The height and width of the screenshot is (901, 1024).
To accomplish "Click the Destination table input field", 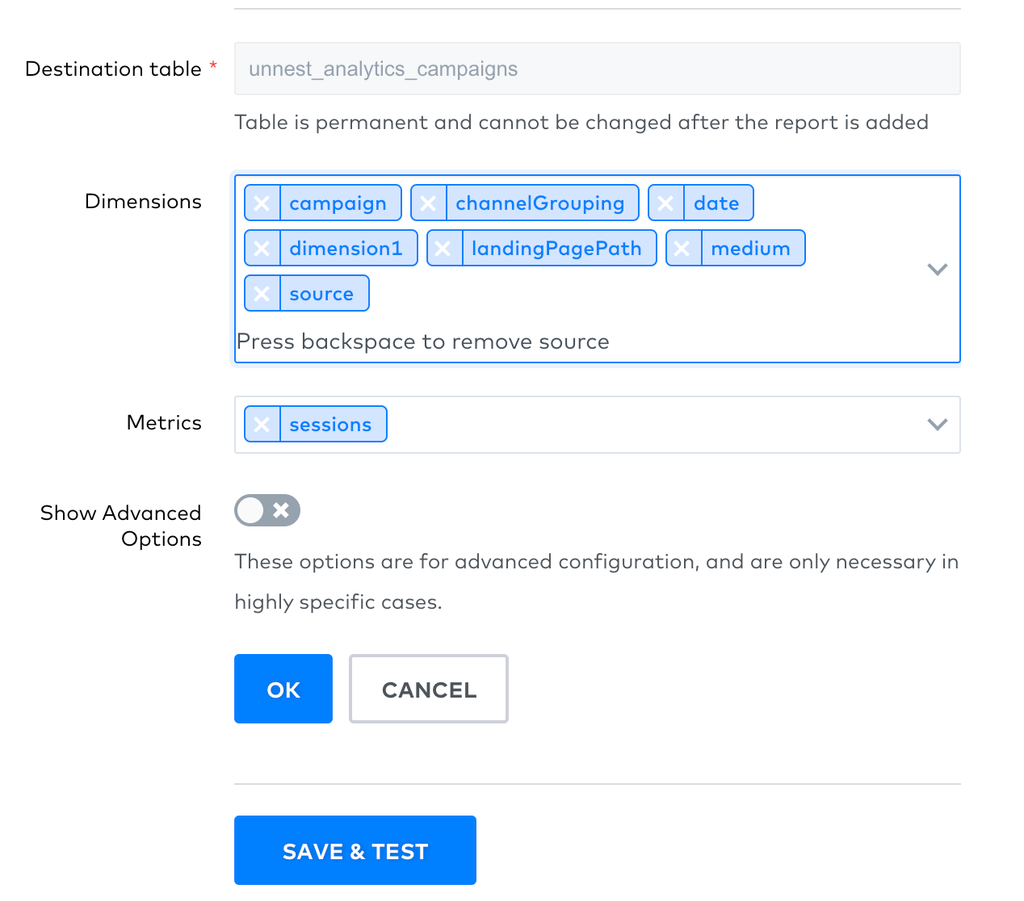I will click(x=597, y=69).
